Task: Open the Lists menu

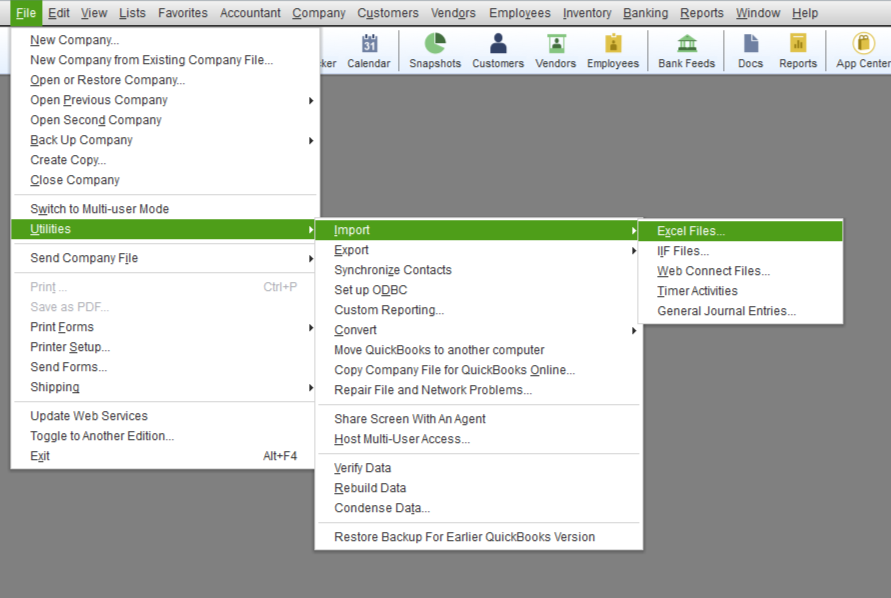Action: [x=132, y=13]
